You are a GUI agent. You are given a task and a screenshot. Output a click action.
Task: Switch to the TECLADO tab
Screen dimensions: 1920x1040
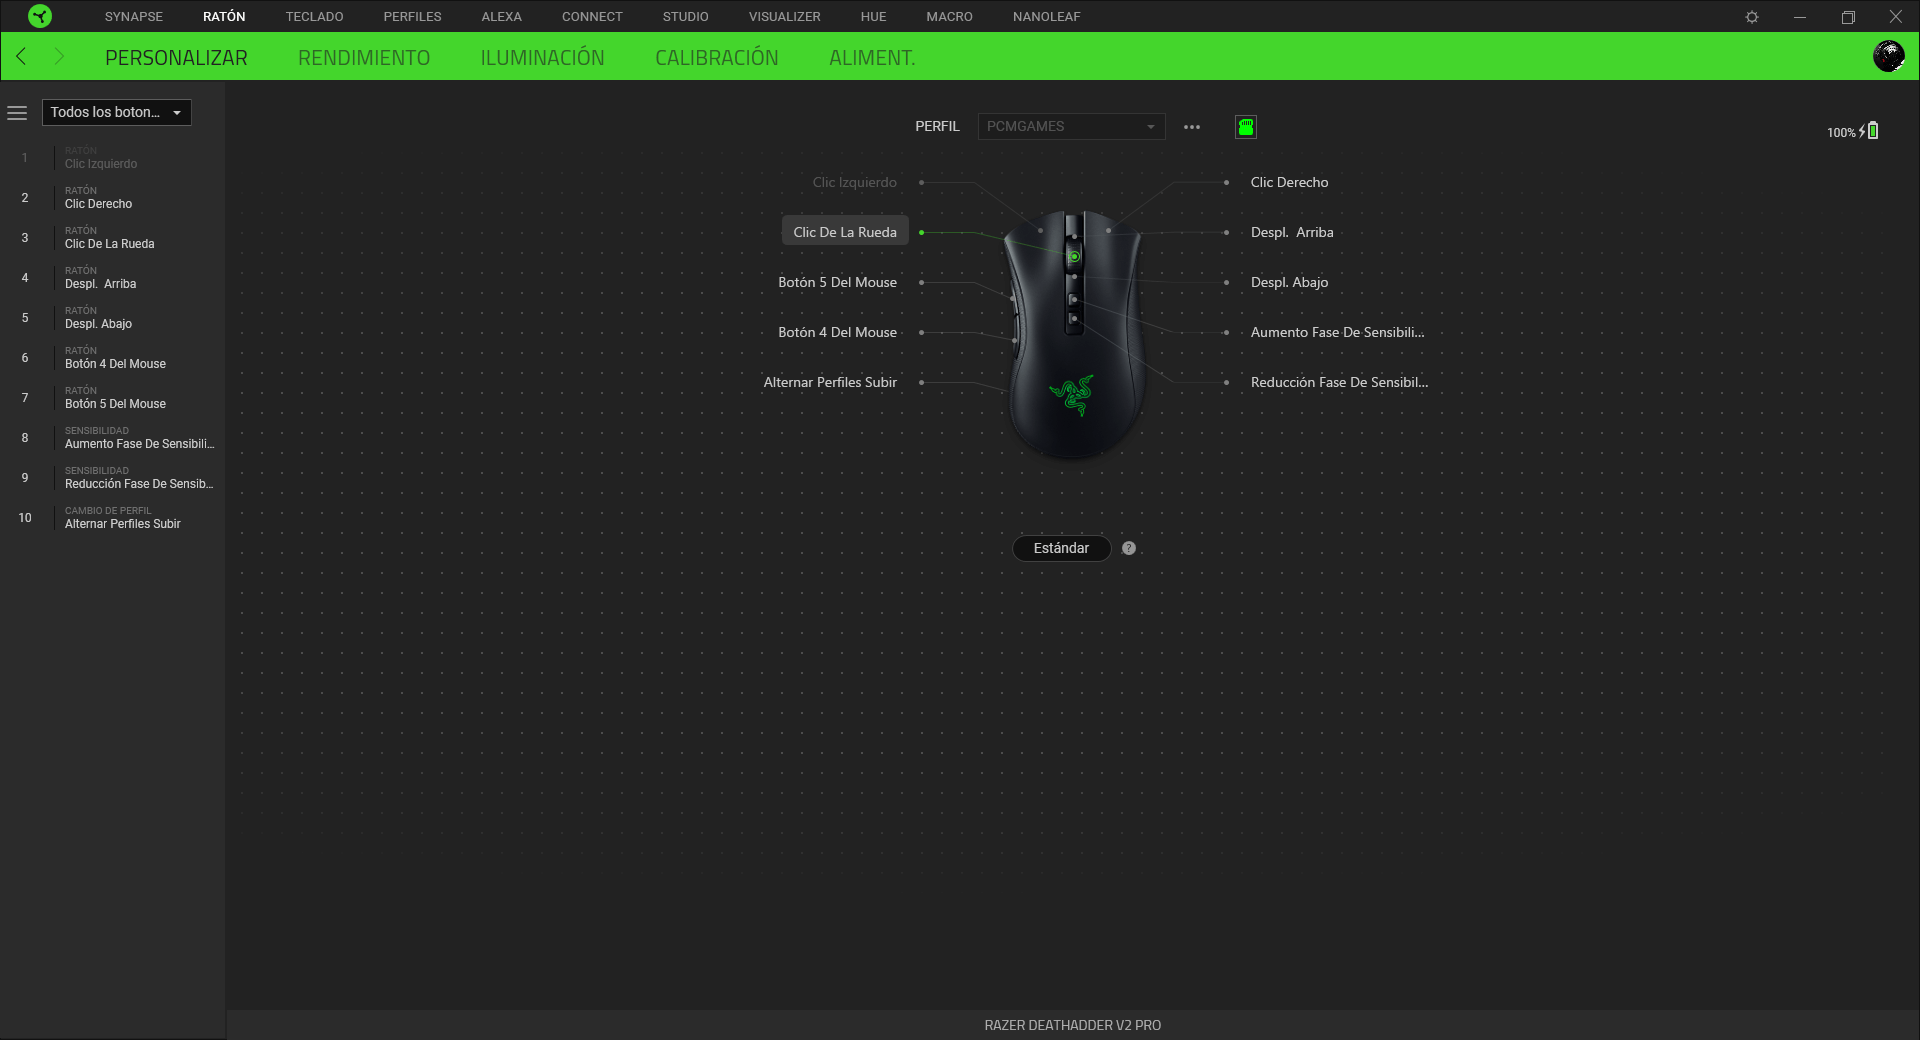tap(315, 17)
